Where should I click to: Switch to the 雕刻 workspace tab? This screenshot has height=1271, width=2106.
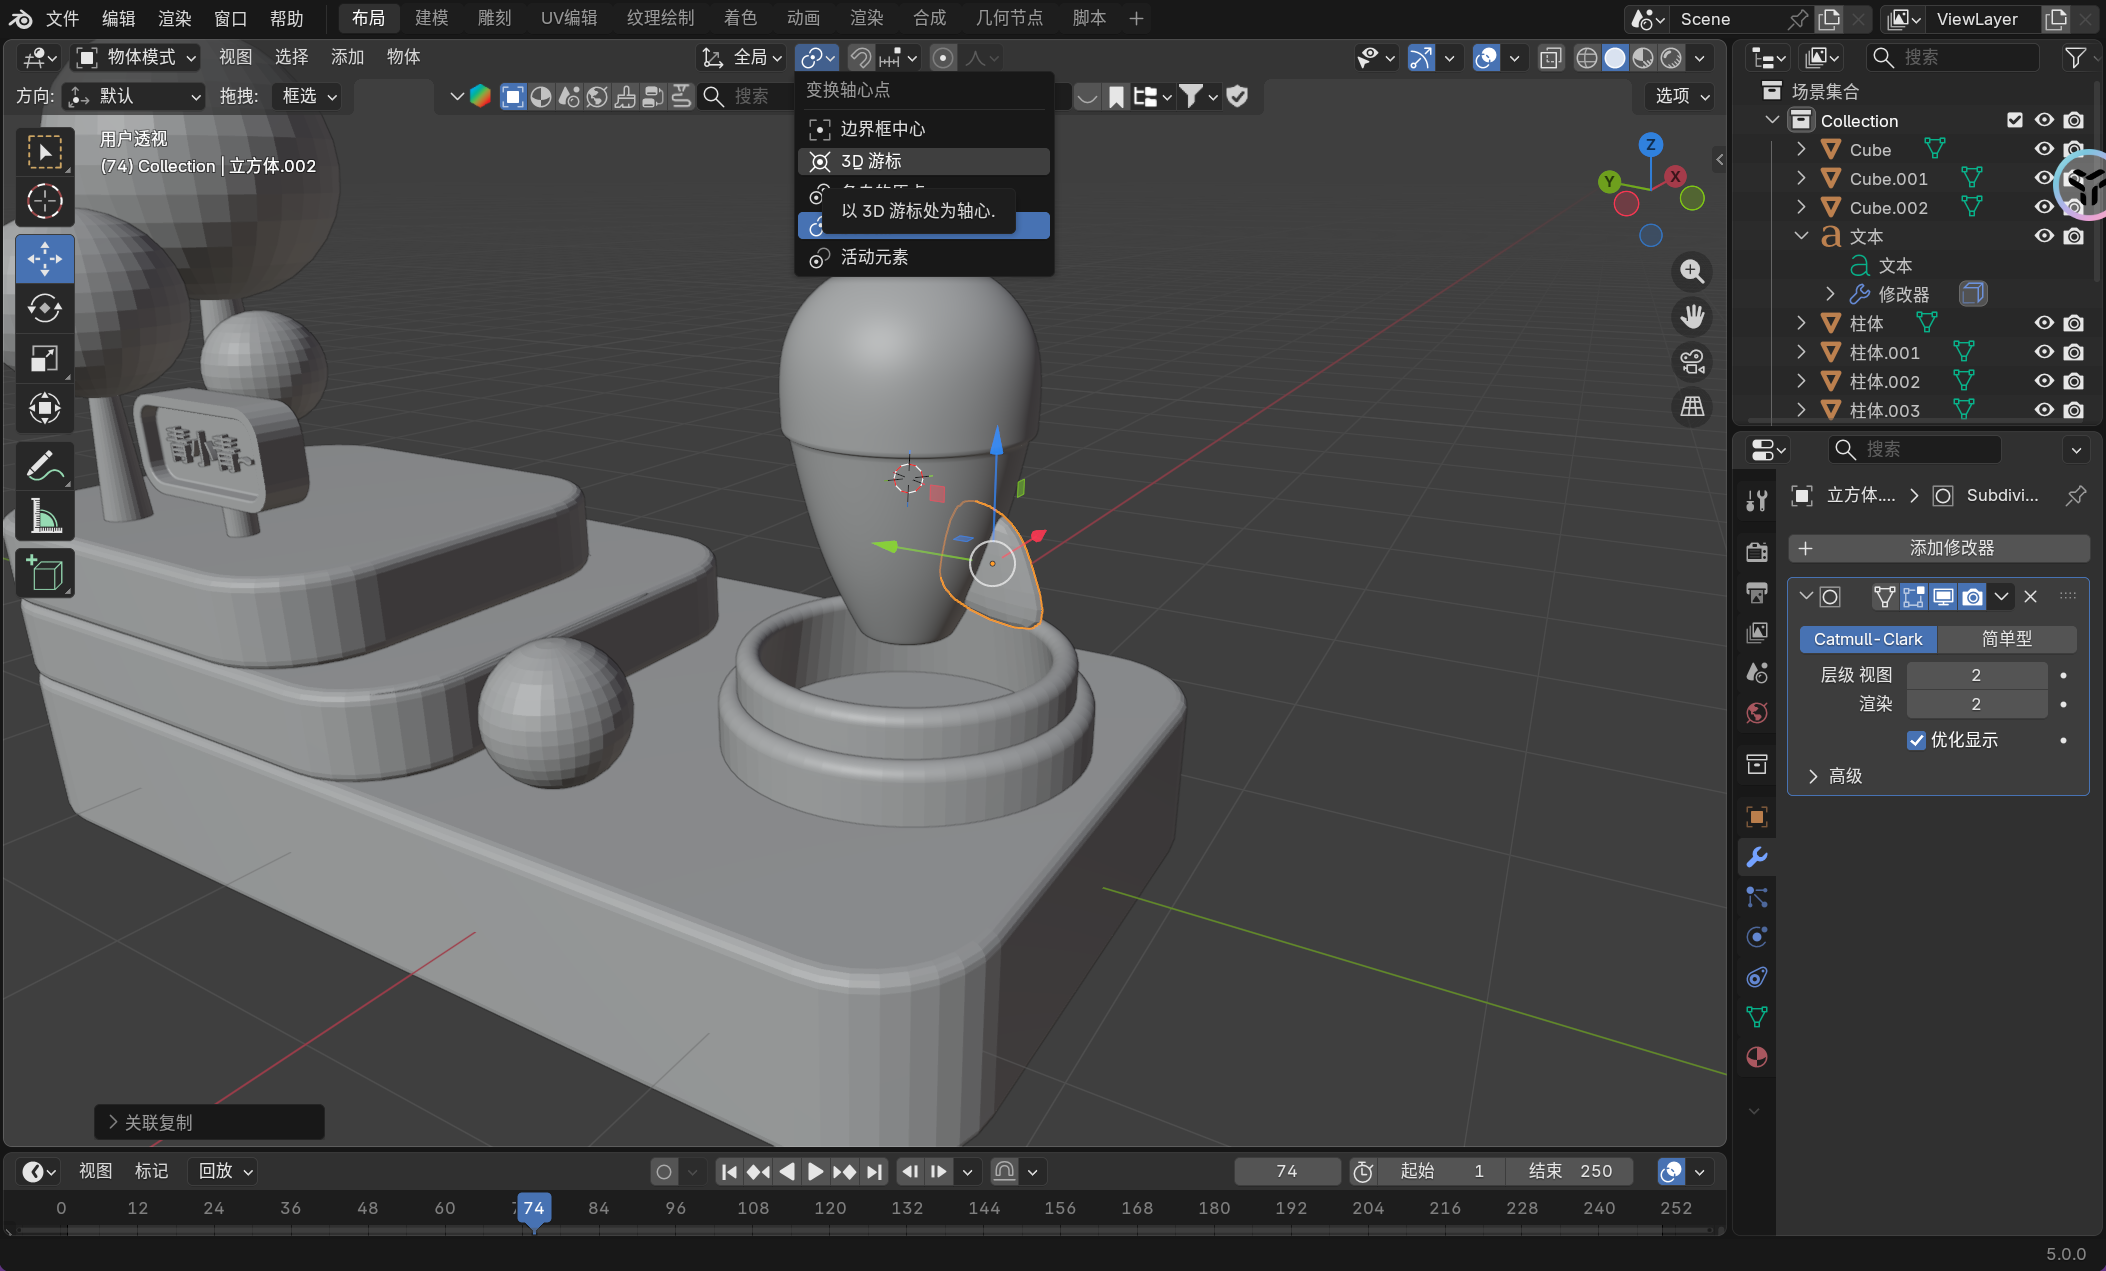(x=494, y=18)
